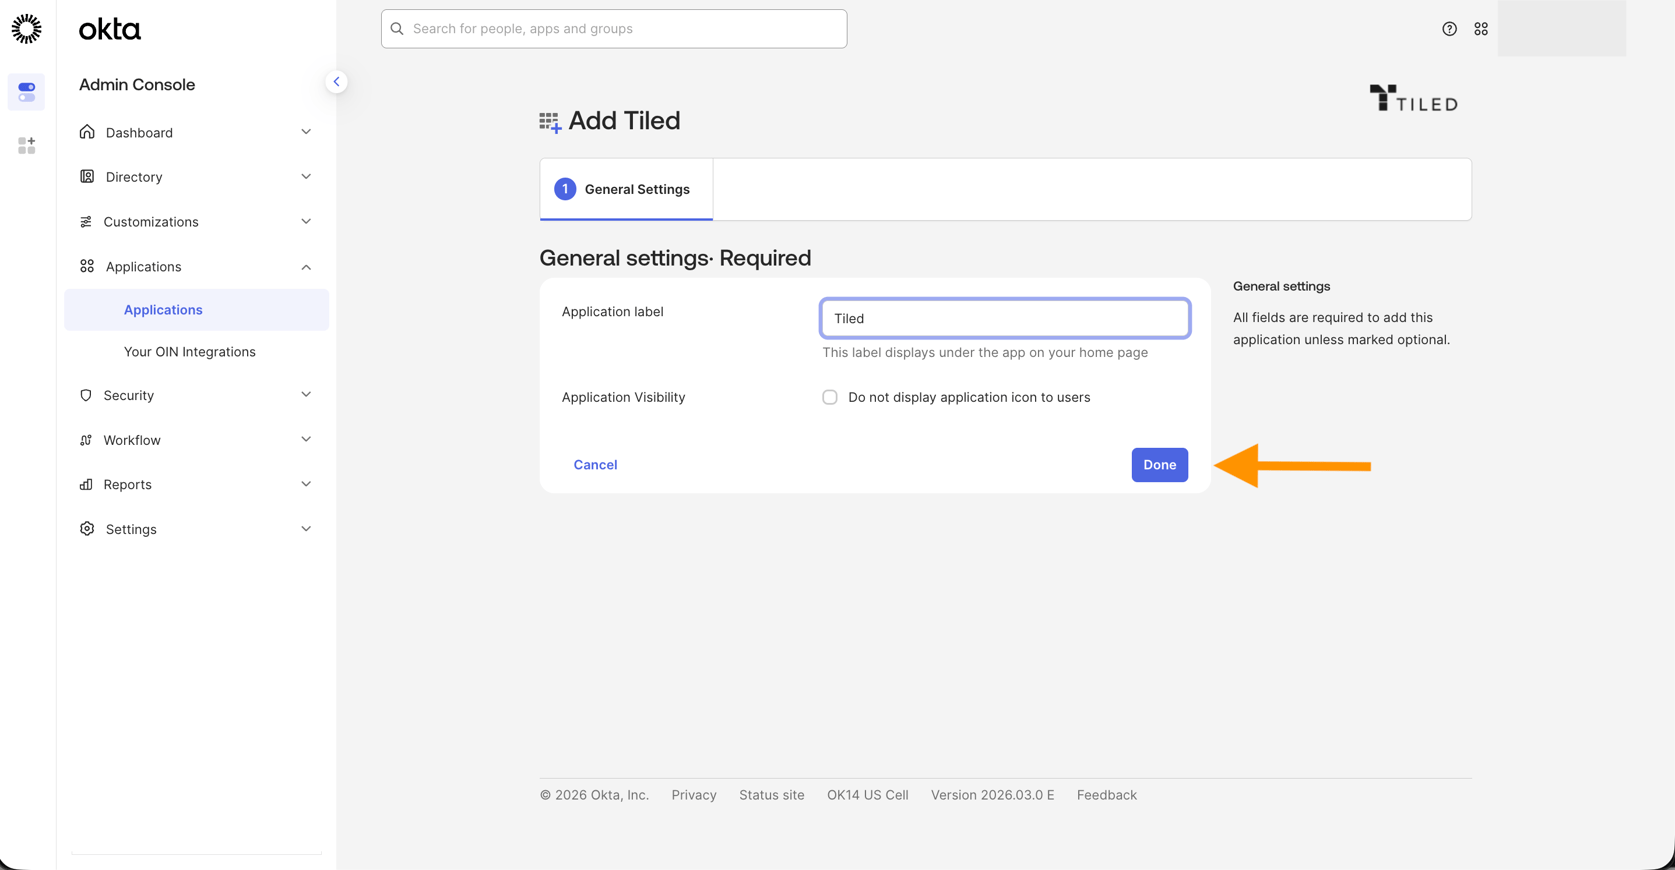This screenshot has width=1675, height=870.
Task: Click the Workflow icon in sidebar
Action: tap(86, 440)
